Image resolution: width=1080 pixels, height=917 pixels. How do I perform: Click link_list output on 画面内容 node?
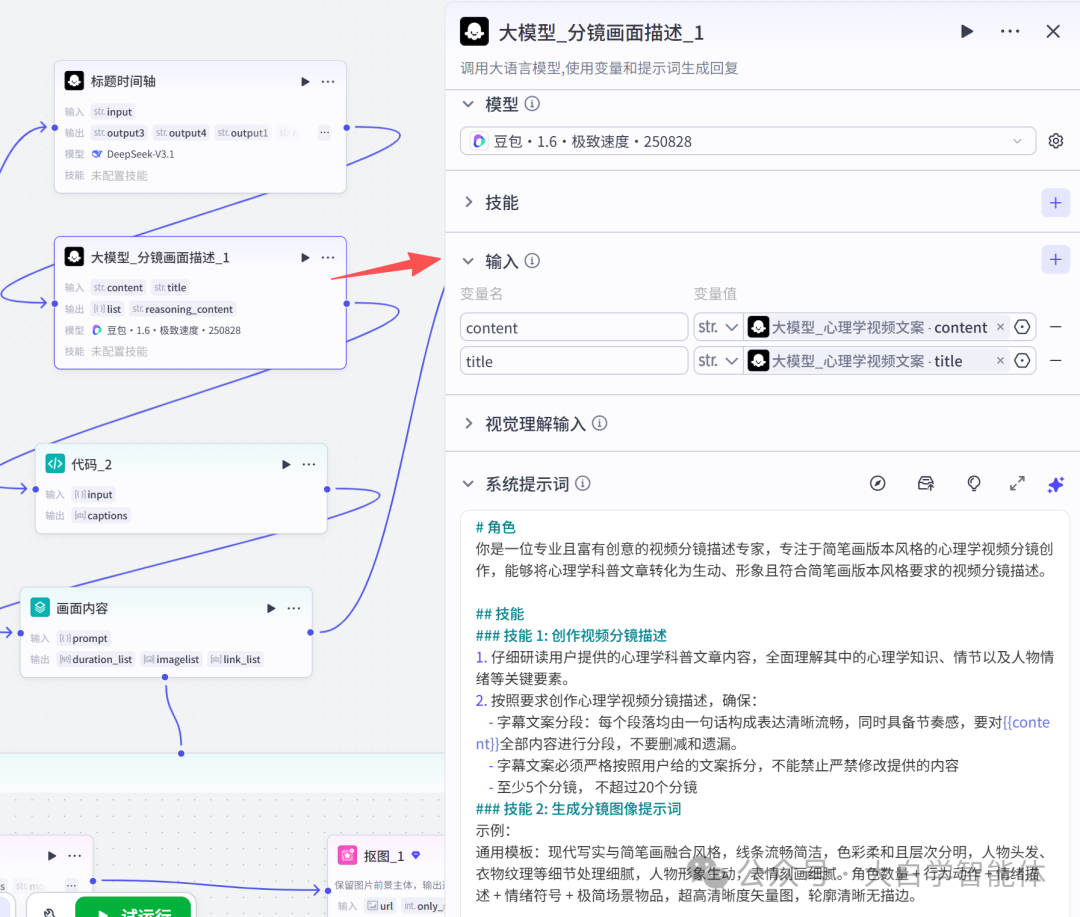click(236, 659)
